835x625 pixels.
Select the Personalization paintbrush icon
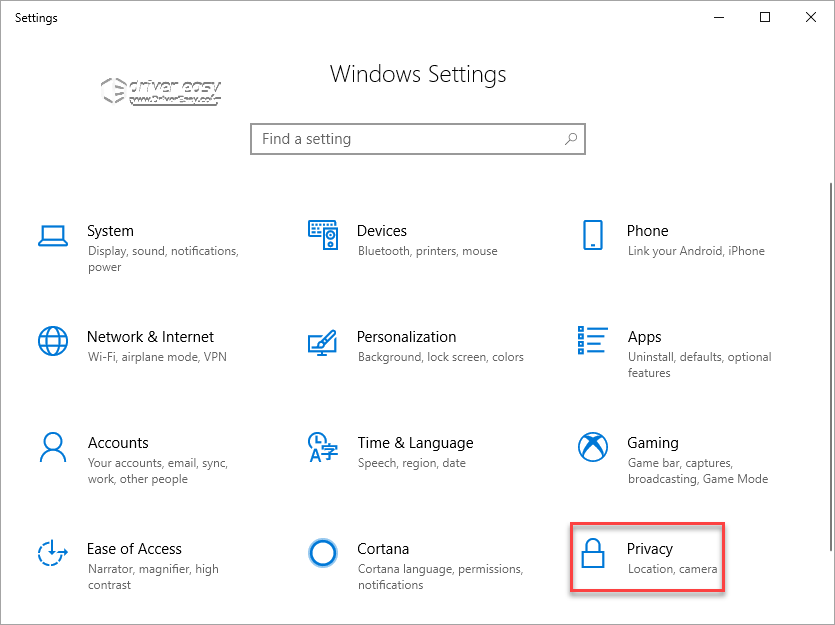pyautogui.click(x=323, y=342)
